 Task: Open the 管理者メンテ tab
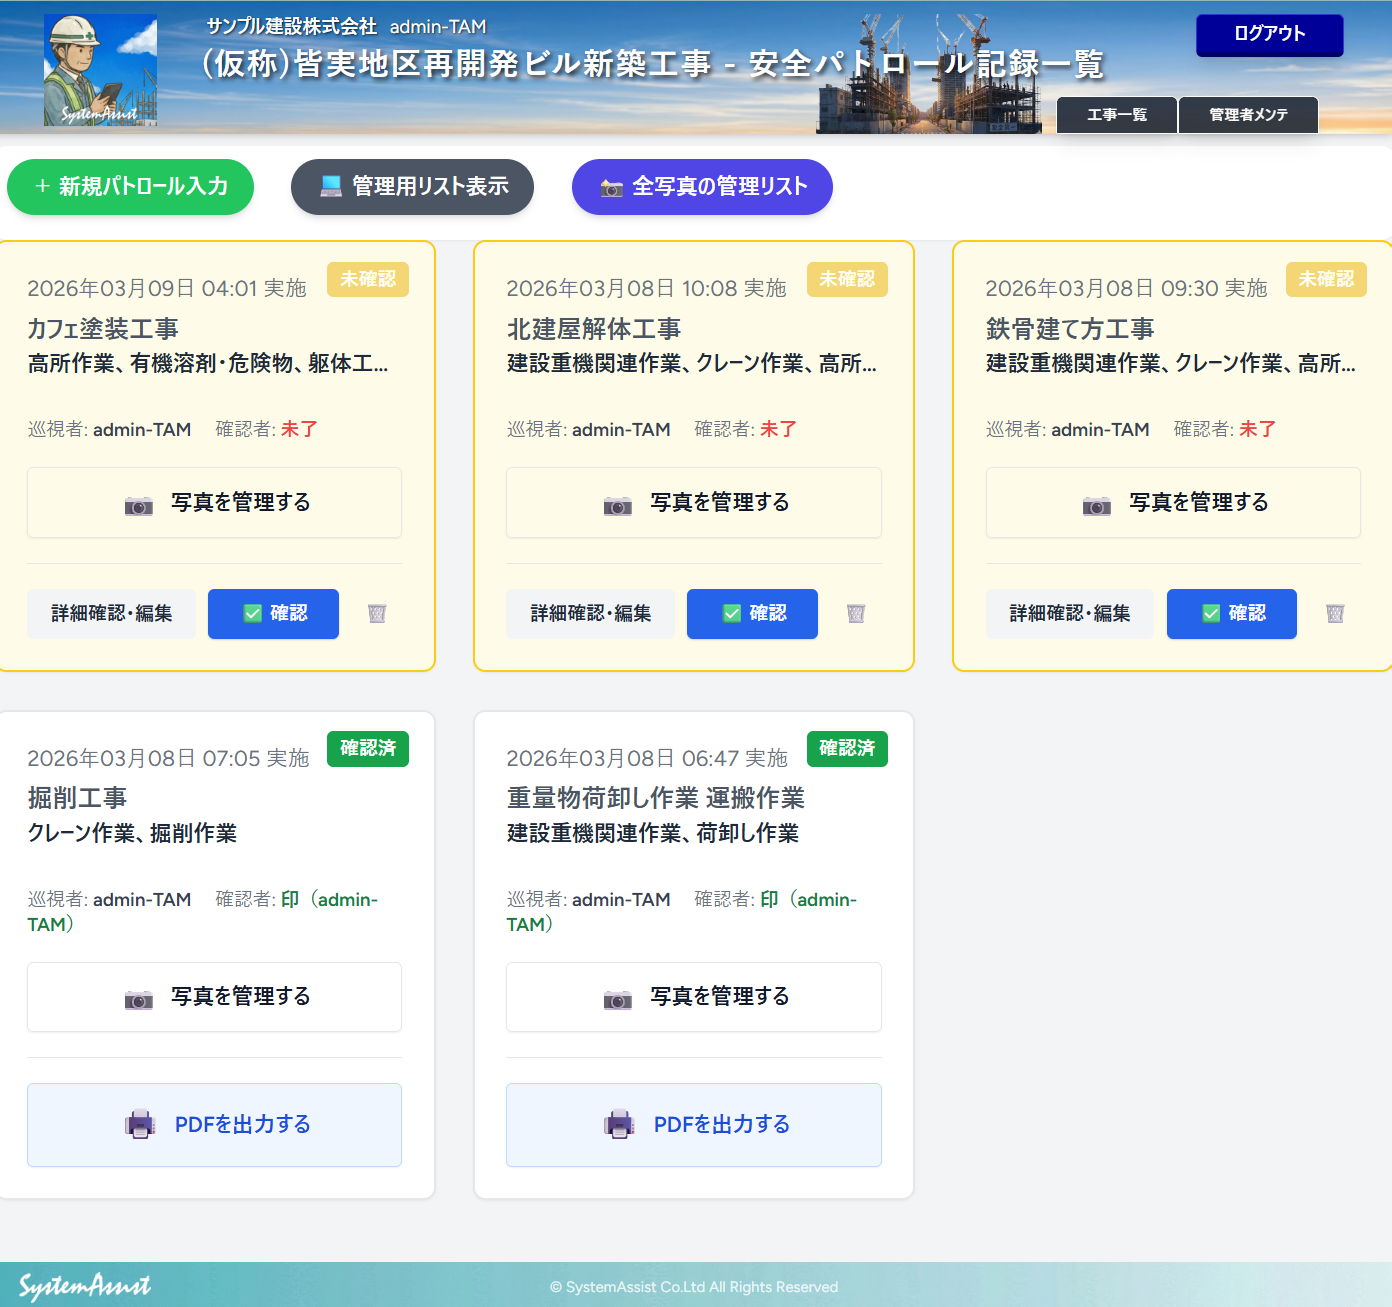click(1248, 115)
